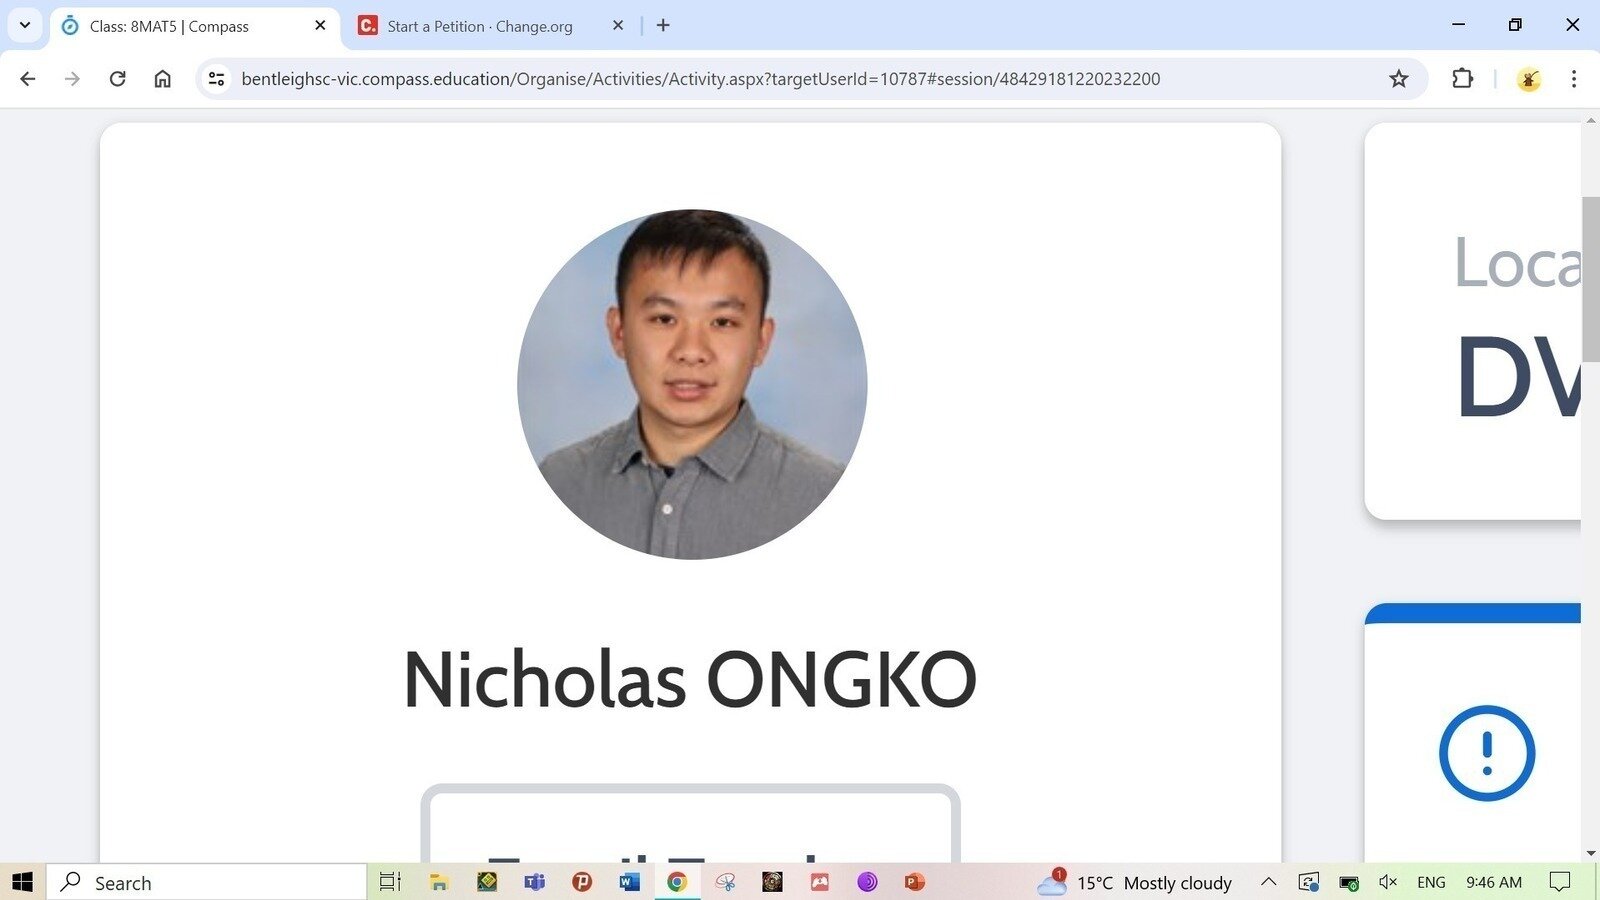Click the Chrome profile avatar icon
Image resolution: width=1600 pixels, height=900 pixels.
click(x=1528, y=79)
